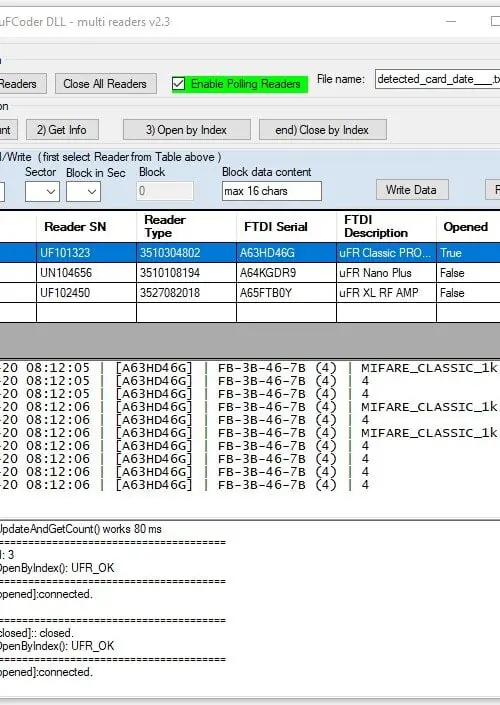
Task: Click the Close All Readers button
Action: pyautogui.click(x=106, y=84)
